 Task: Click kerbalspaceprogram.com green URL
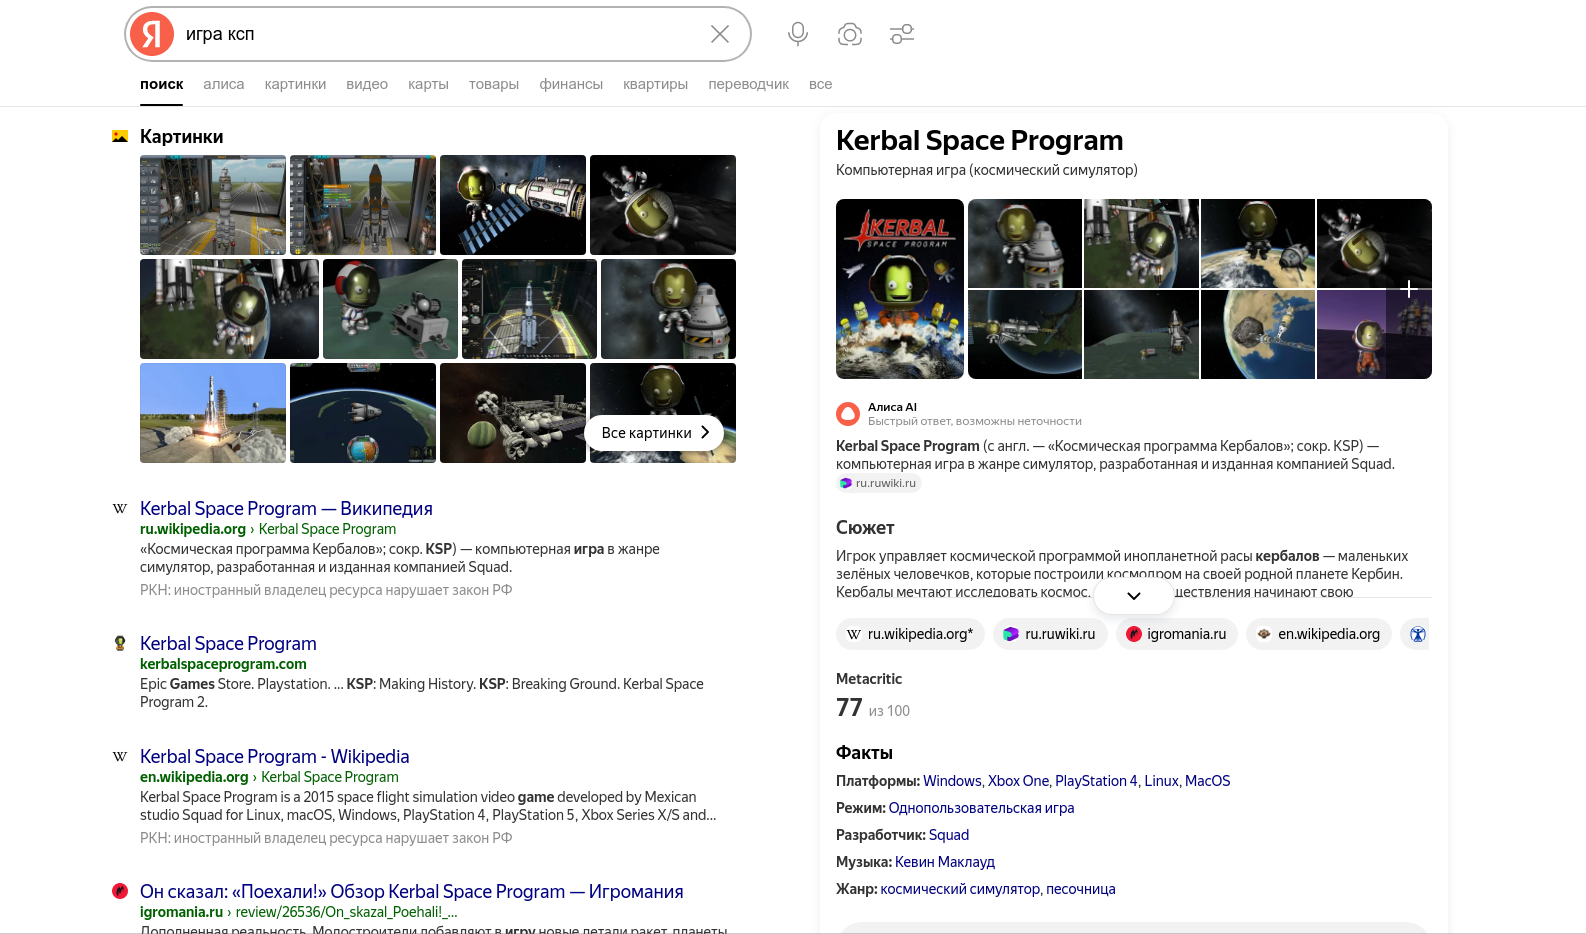coord(223,664)
